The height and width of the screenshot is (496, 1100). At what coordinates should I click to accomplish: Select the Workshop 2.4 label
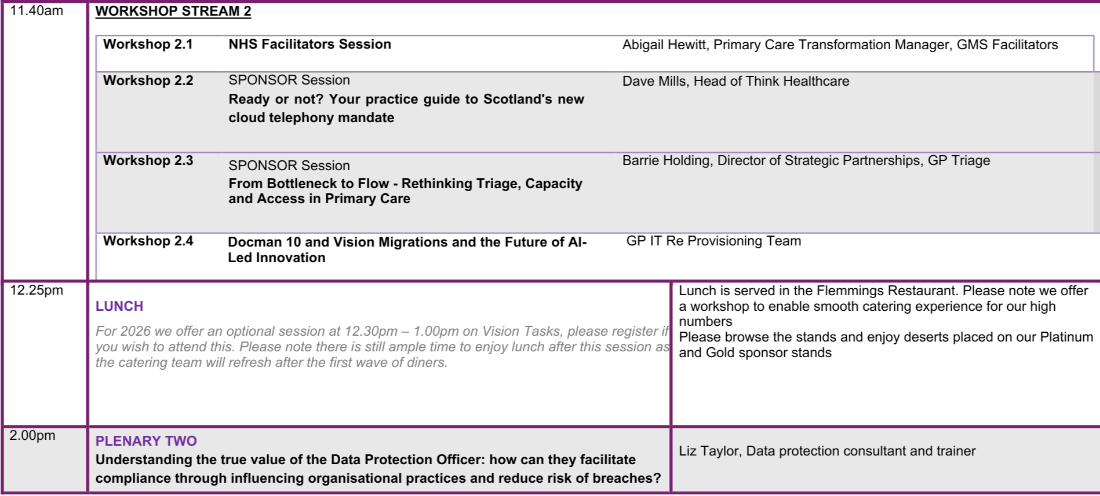pyautogui.click(x=148, y=241)
